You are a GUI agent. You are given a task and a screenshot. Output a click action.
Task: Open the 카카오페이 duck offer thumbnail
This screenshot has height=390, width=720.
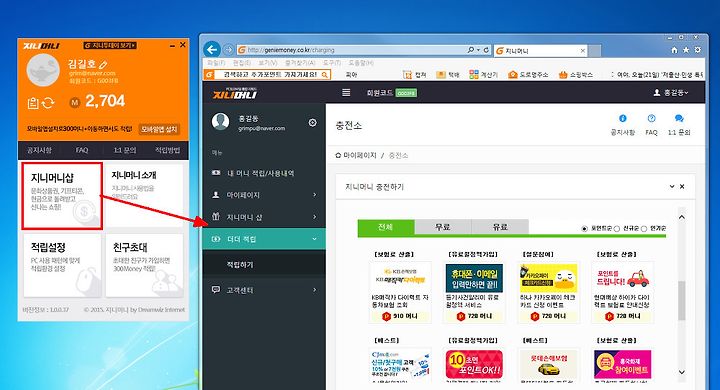tap(548, 278)
